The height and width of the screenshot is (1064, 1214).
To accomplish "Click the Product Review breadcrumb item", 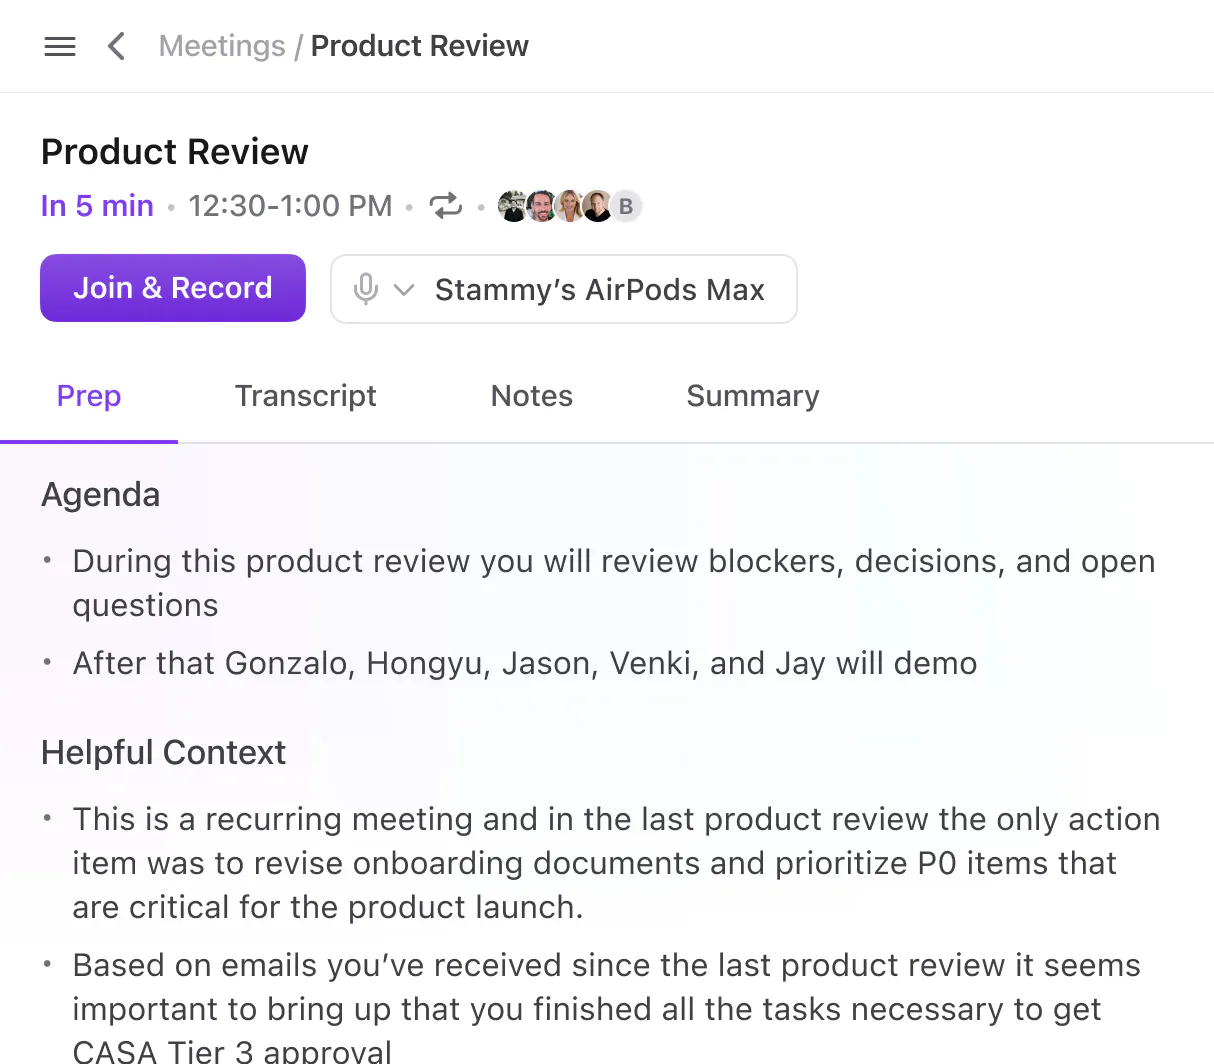I will (x=419, y=46).
